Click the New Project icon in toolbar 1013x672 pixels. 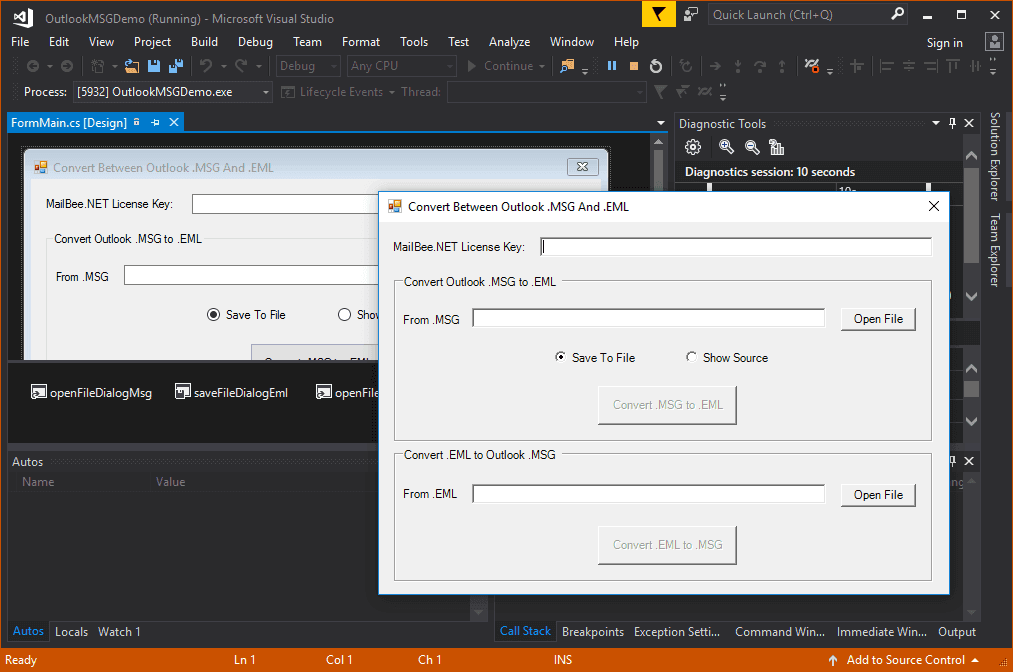[98, 66]
